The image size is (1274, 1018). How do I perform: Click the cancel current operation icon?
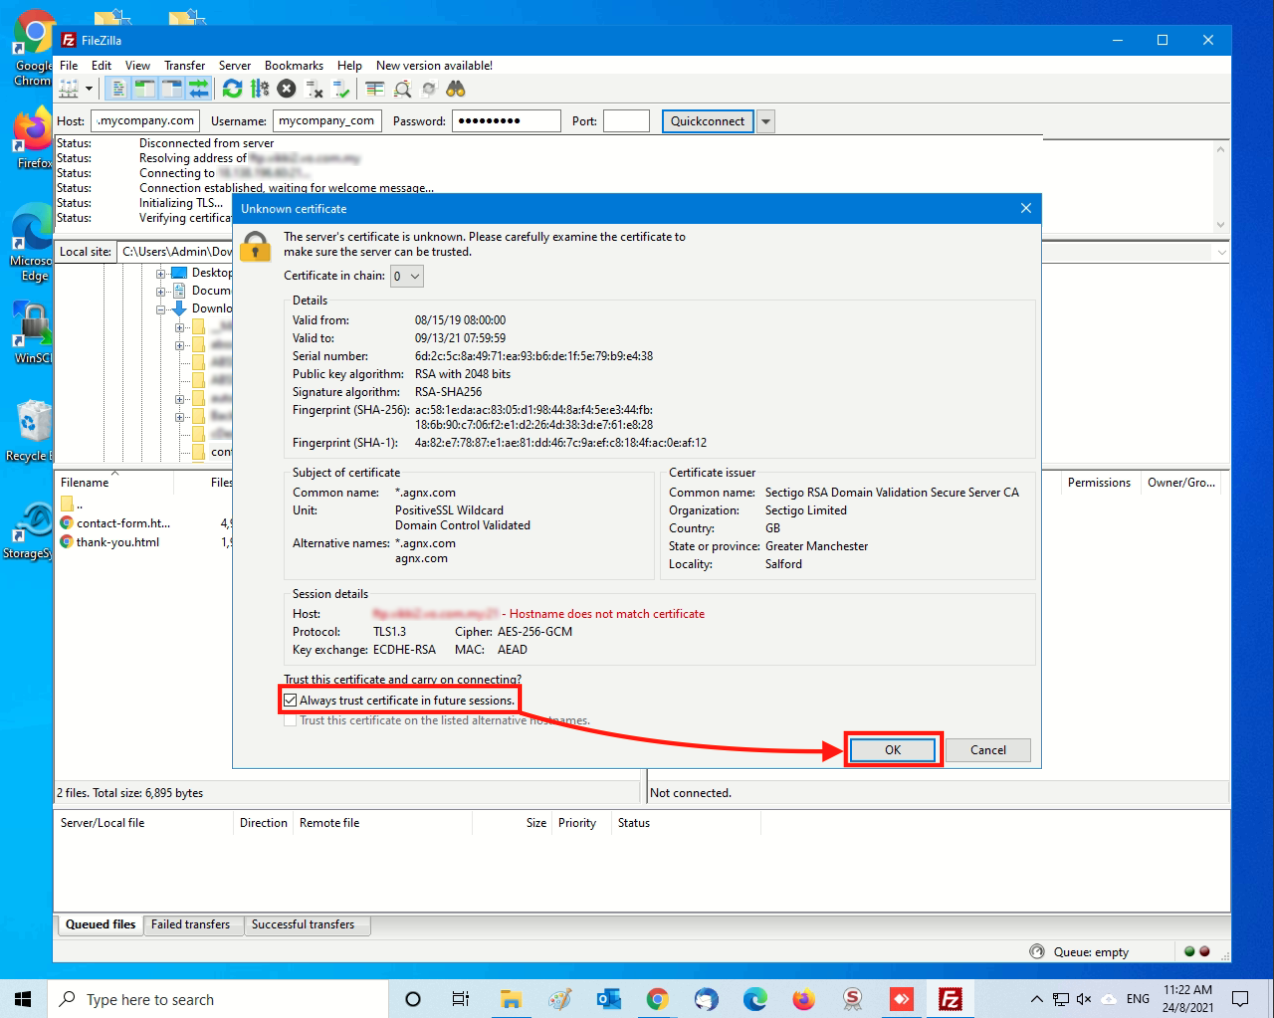[x=287, y=89]
